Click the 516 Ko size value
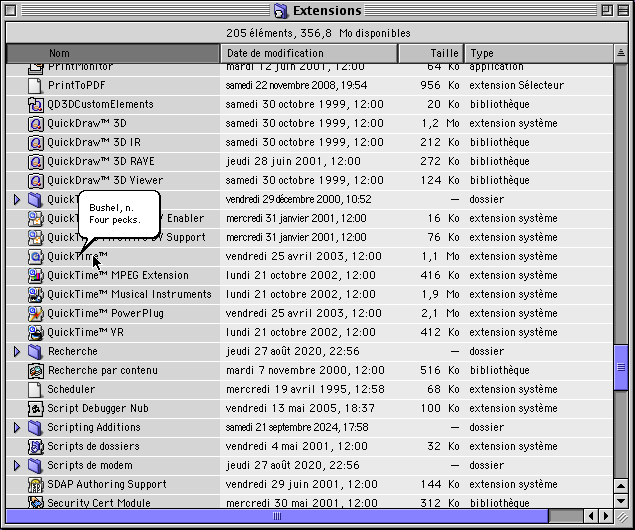This screenshot has height=530, width=635. [440, 370]
